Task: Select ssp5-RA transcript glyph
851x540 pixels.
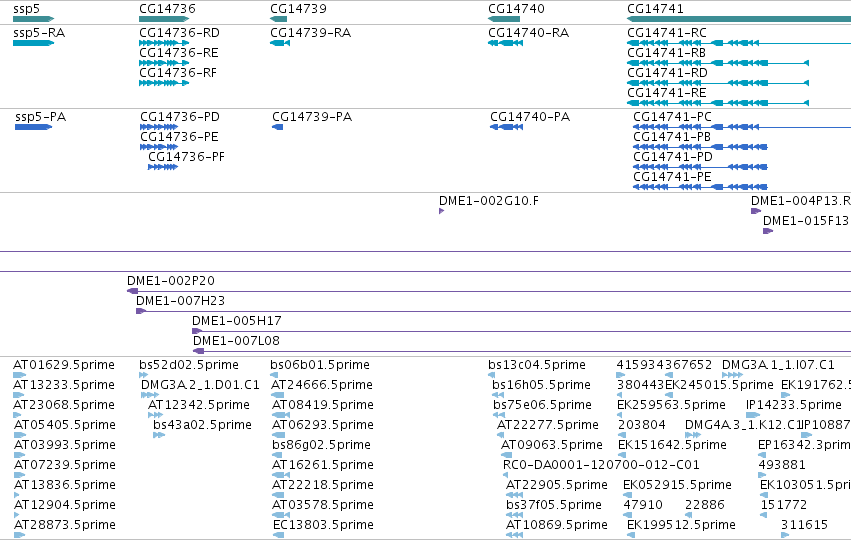Action: coord(34,43)
